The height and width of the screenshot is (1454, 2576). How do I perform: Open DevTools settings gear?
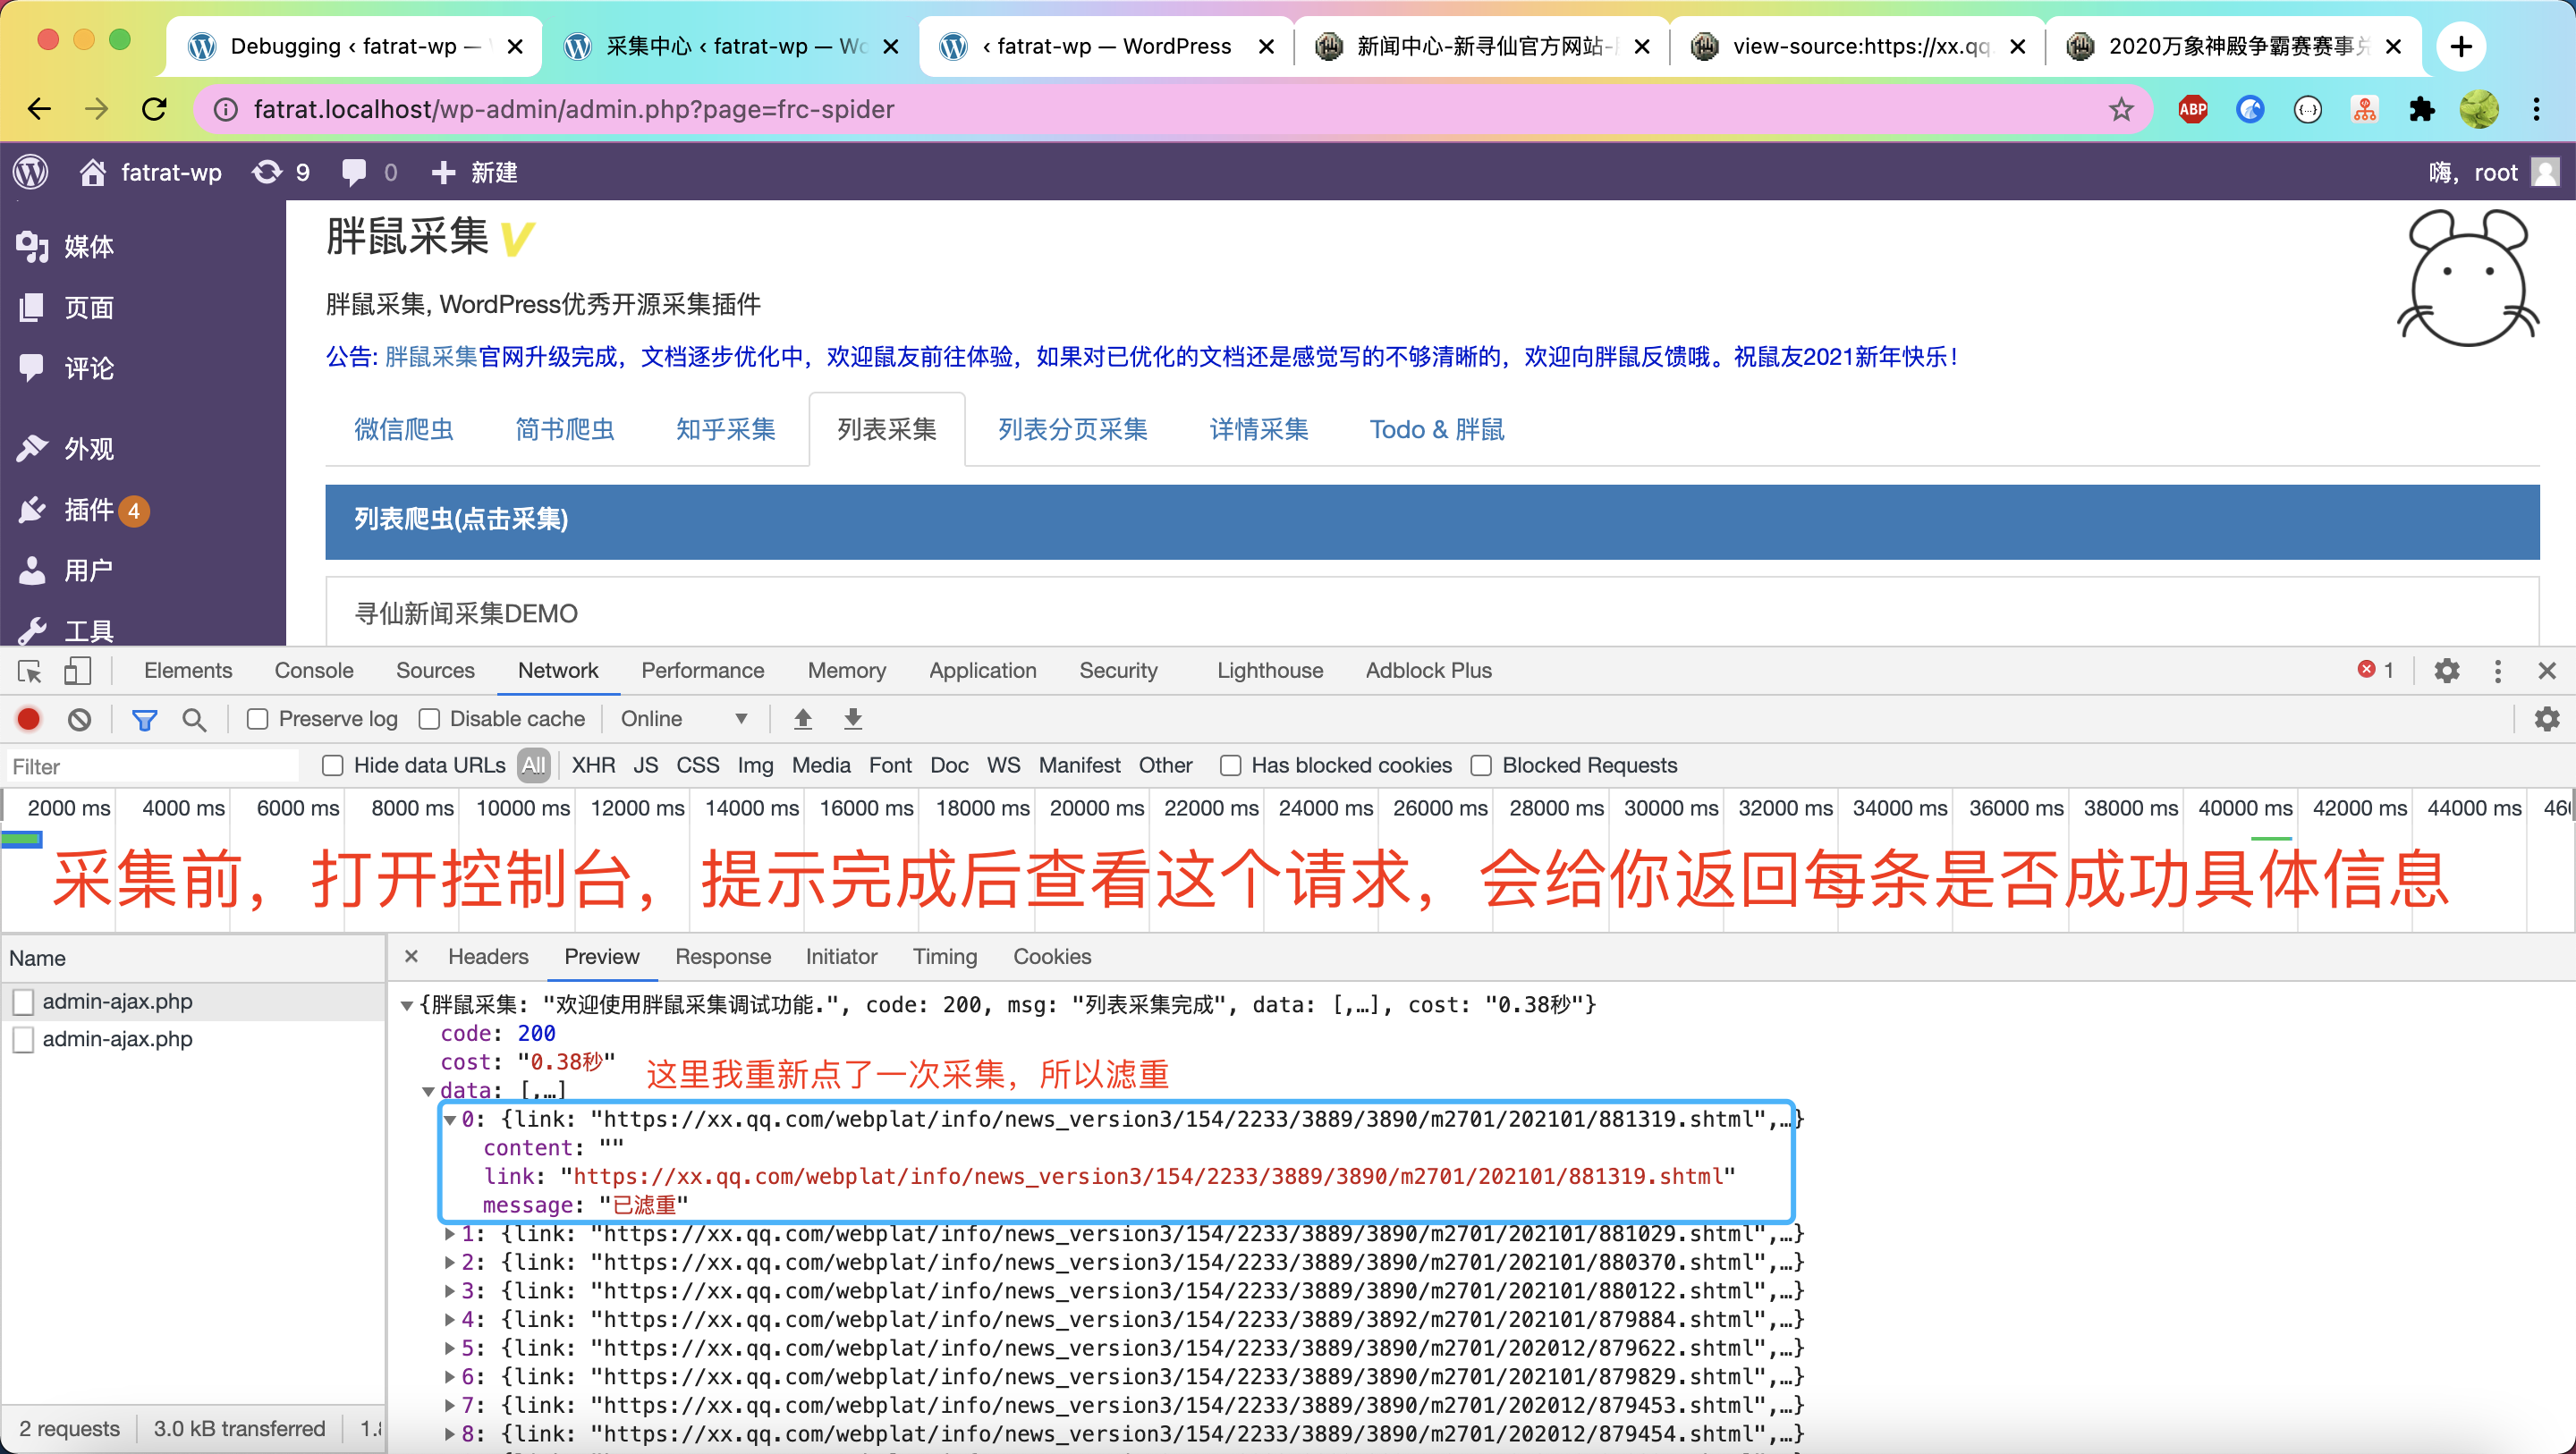click(x=2447, y=671)
